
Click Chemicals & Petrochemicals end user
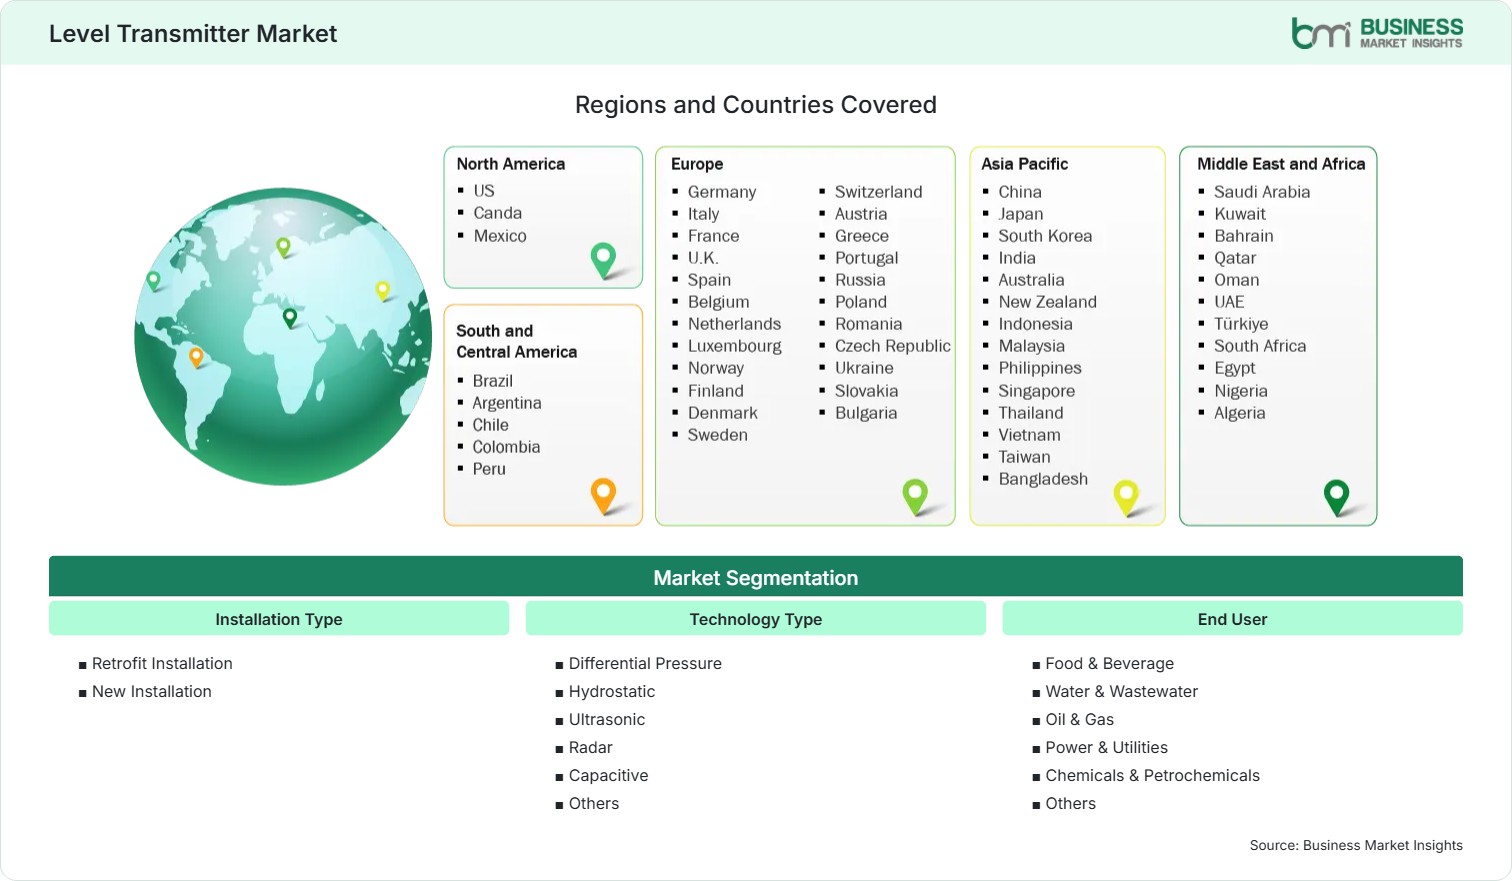point(1153,775)
